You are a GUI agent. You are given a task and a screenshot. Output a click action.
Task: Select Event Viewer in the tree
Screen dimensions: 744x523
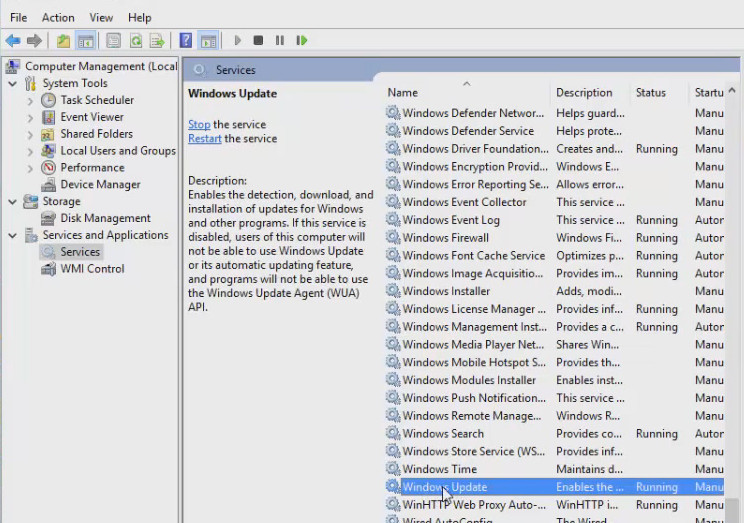click(x=92, y=117)
